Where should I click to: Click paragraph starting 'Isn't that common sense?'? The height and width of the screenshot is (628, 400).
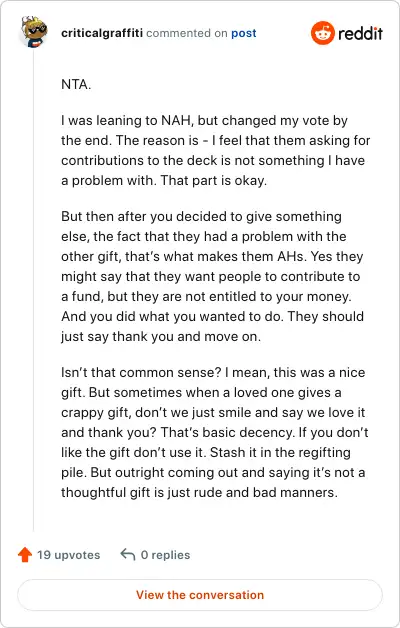pos(215,432)
